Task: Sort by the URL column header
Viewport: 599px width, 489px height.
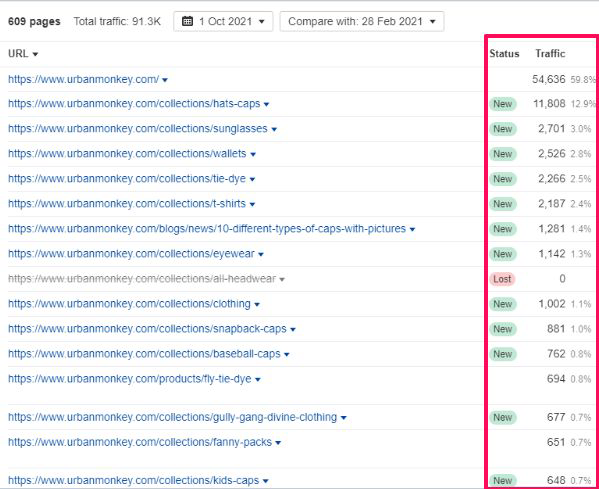Action: [x=23, y=53]
